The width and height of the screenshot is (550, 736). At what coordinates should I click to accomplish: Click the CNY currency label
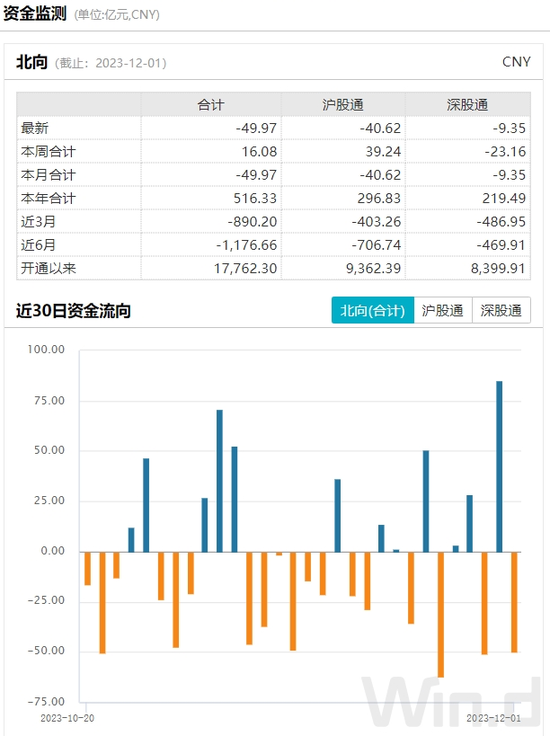(516, 62)
